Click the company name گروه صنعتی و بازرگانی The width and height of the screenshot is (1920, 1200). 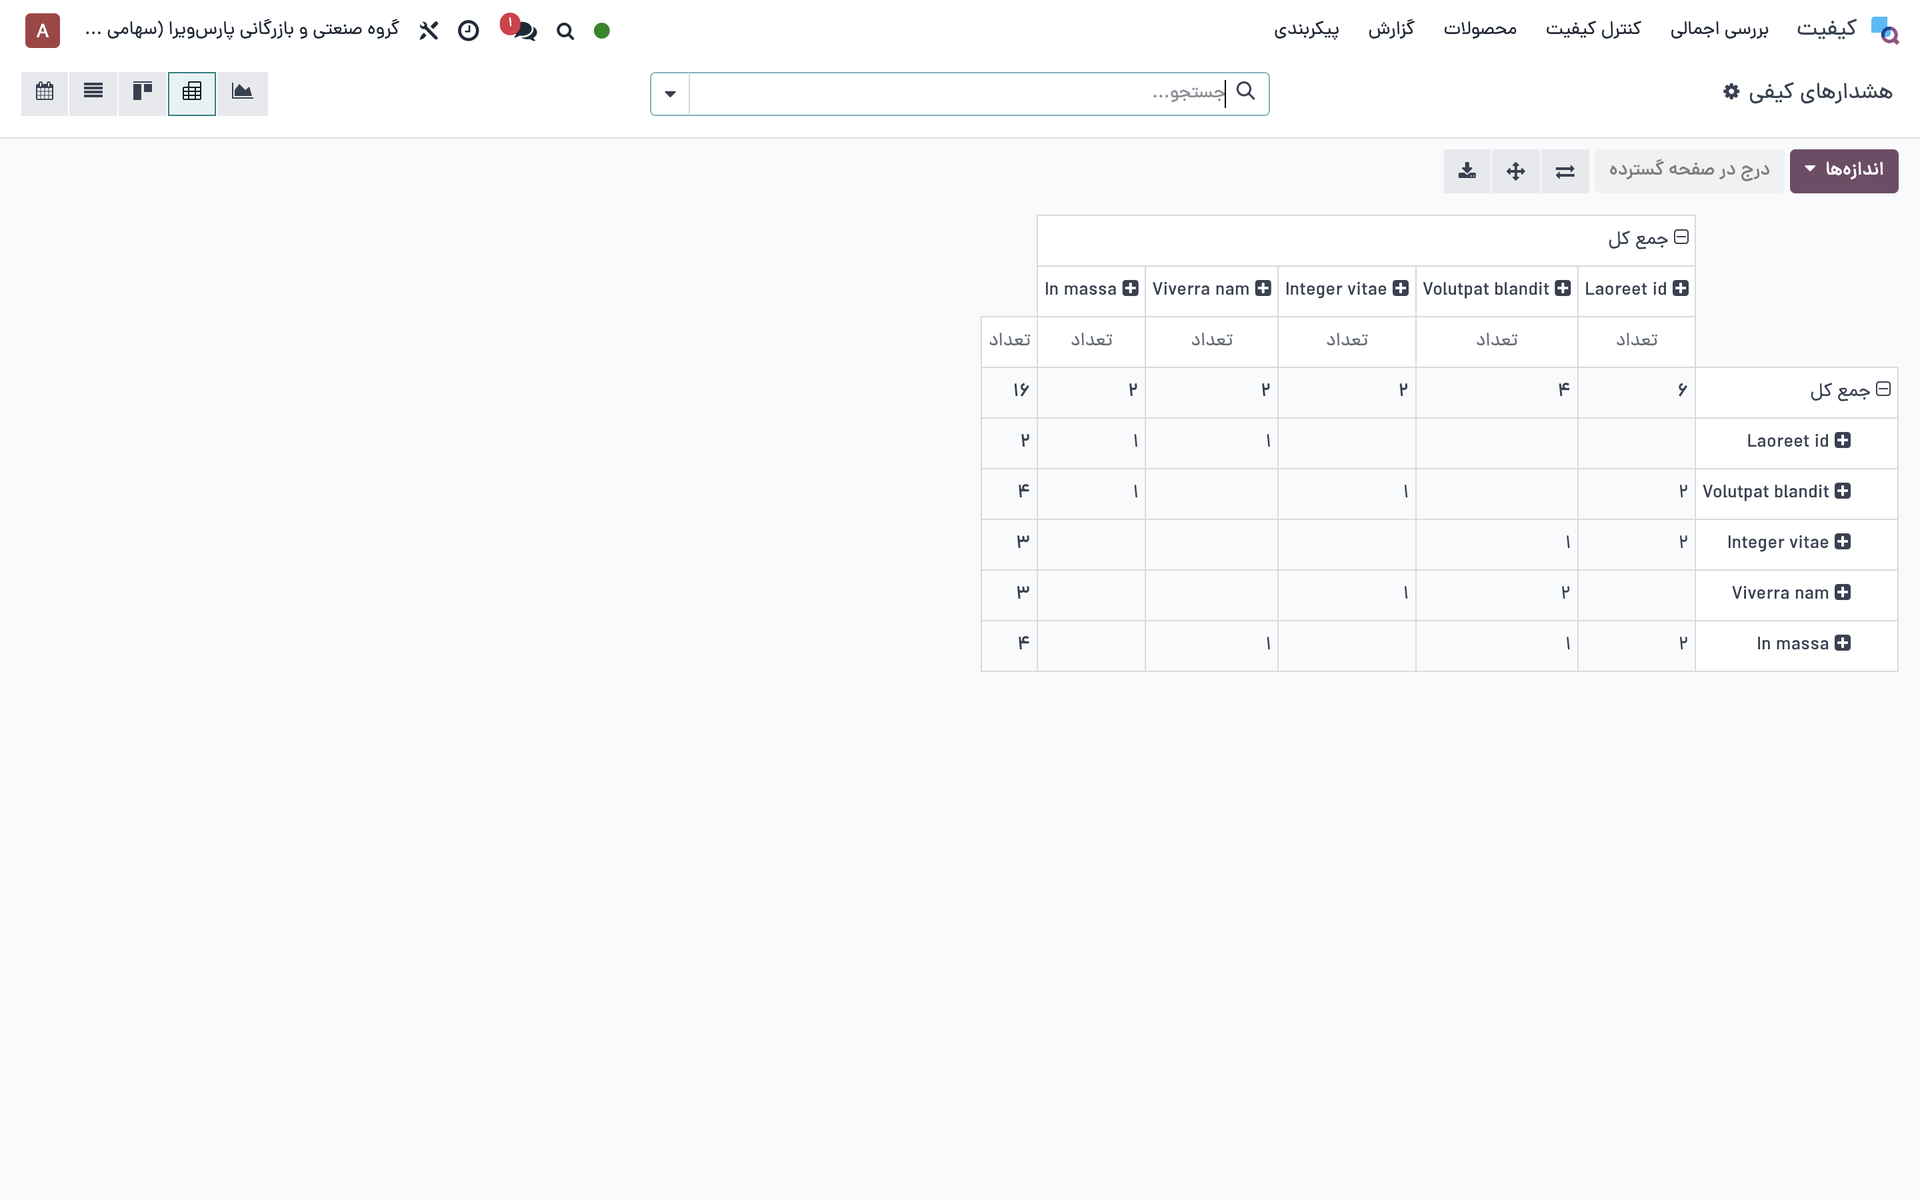[241, 30]
